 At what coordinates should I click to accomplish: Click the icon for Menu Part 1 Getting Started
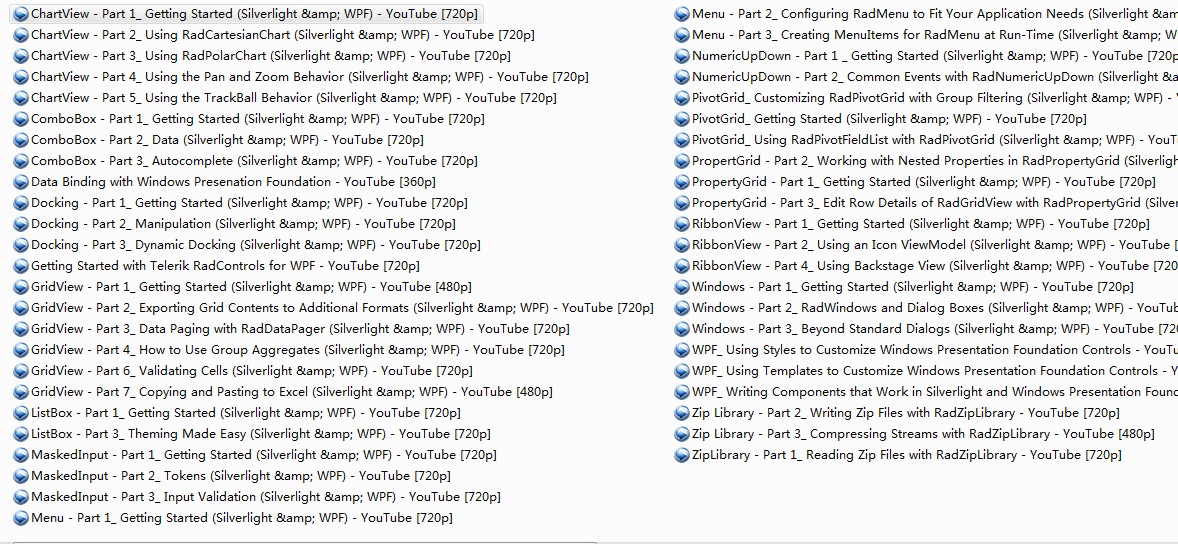click(x=21, y=519)
